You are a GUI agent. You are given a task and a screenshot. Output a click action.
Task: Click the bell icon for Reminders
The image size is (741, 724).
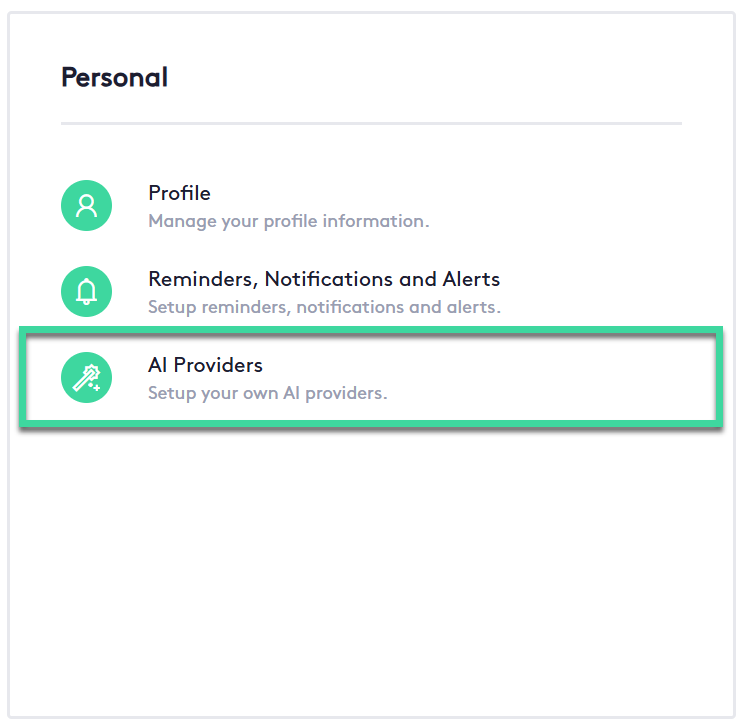87,292
